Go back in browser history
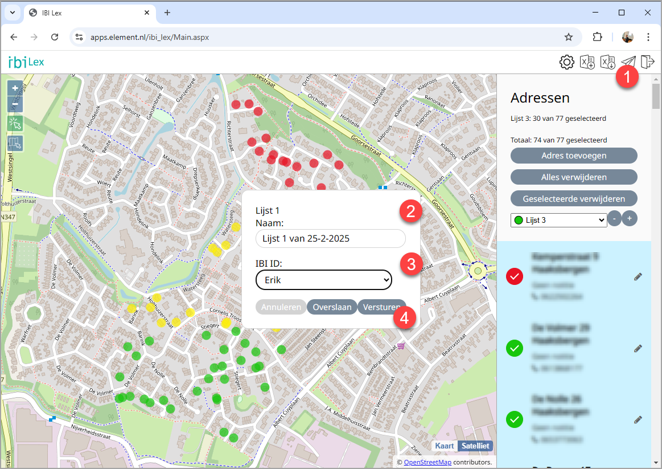 pyautogui.click(x=14, y=37)
